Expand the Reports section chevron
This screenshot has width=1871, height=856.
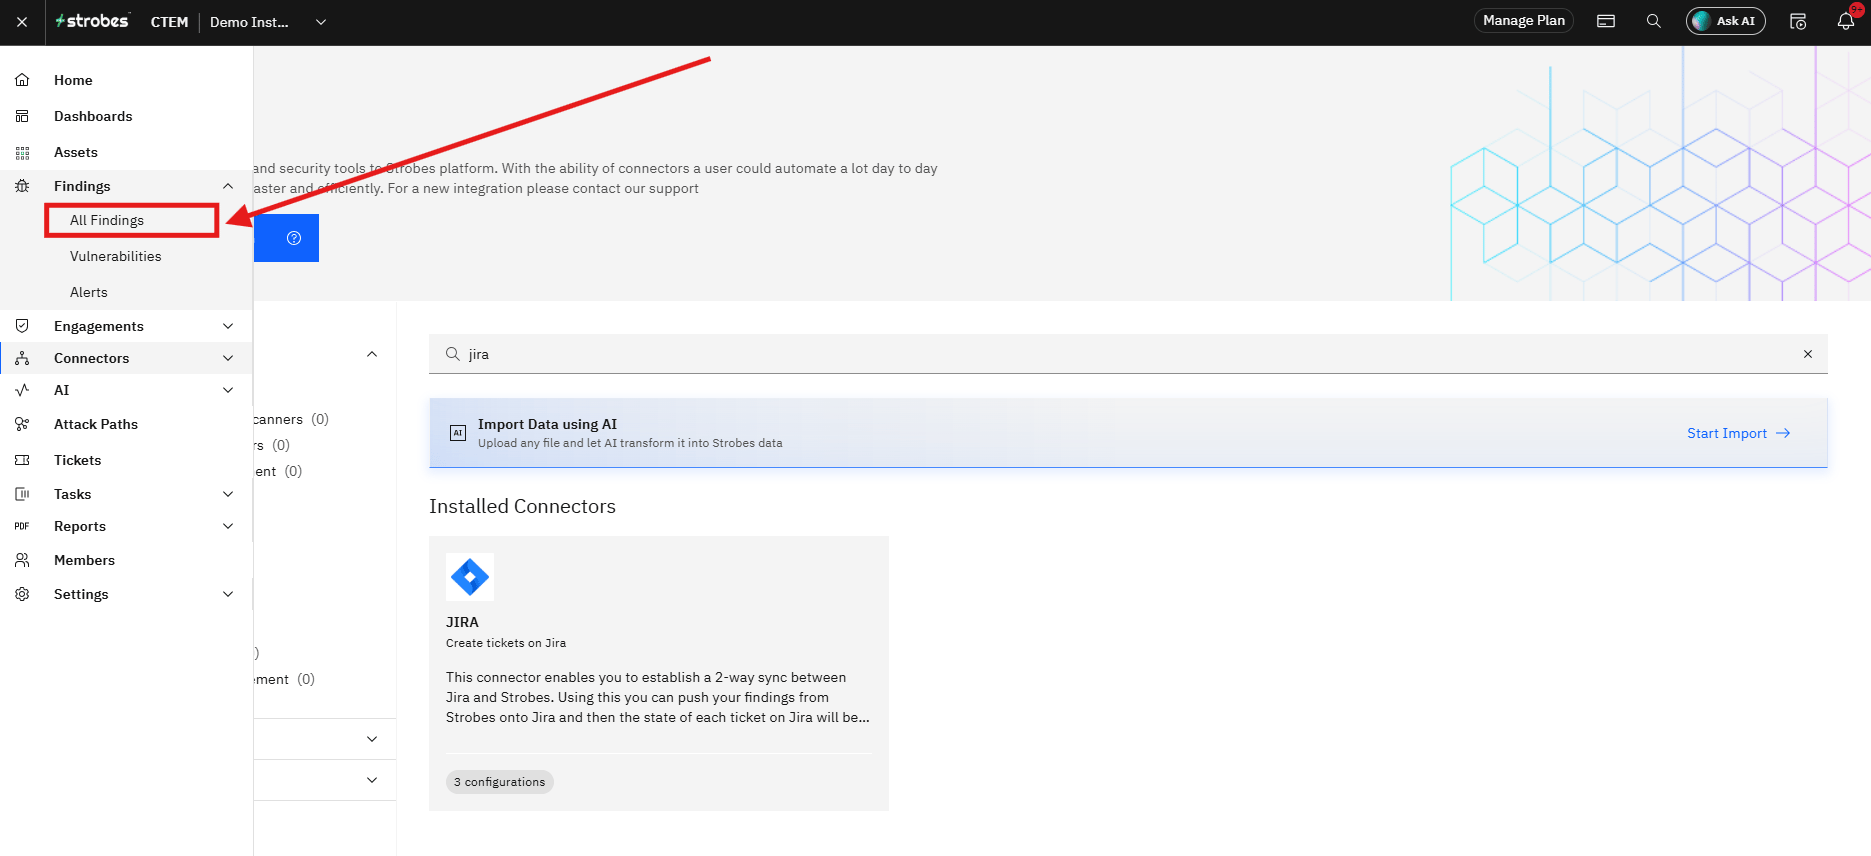click(228, 526)
